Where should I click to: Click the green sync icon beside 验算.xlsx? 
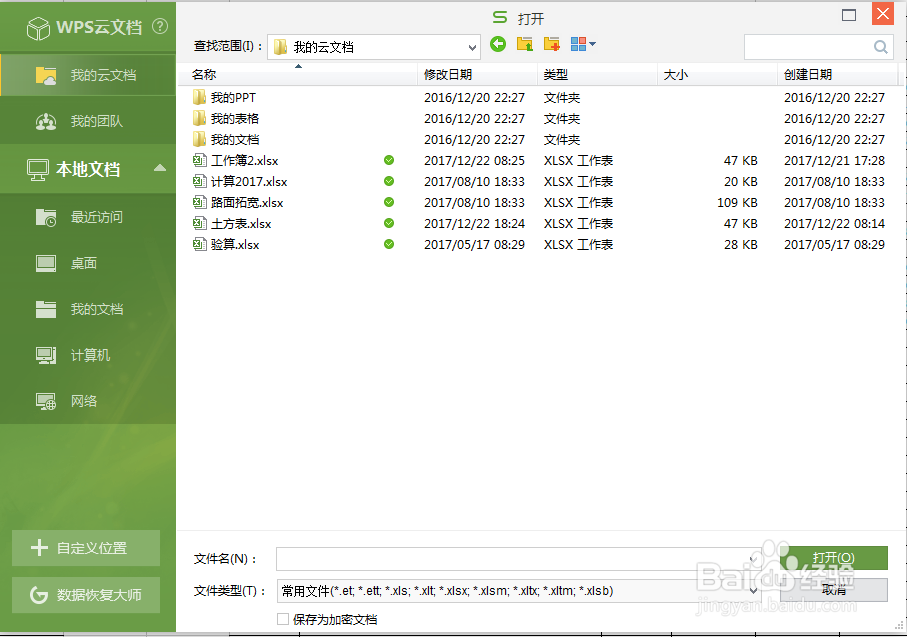coord(389,244)
